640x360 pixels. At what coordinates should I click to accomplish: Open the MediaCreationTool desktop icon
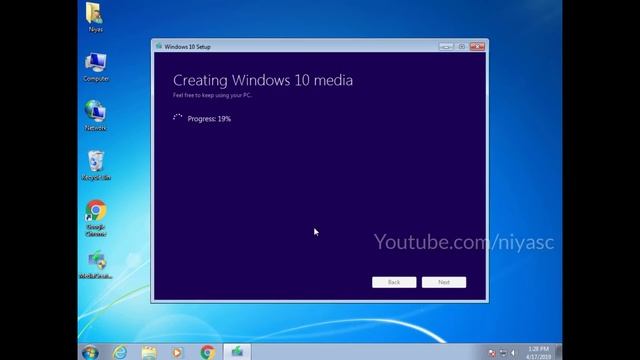pos(96,264)
